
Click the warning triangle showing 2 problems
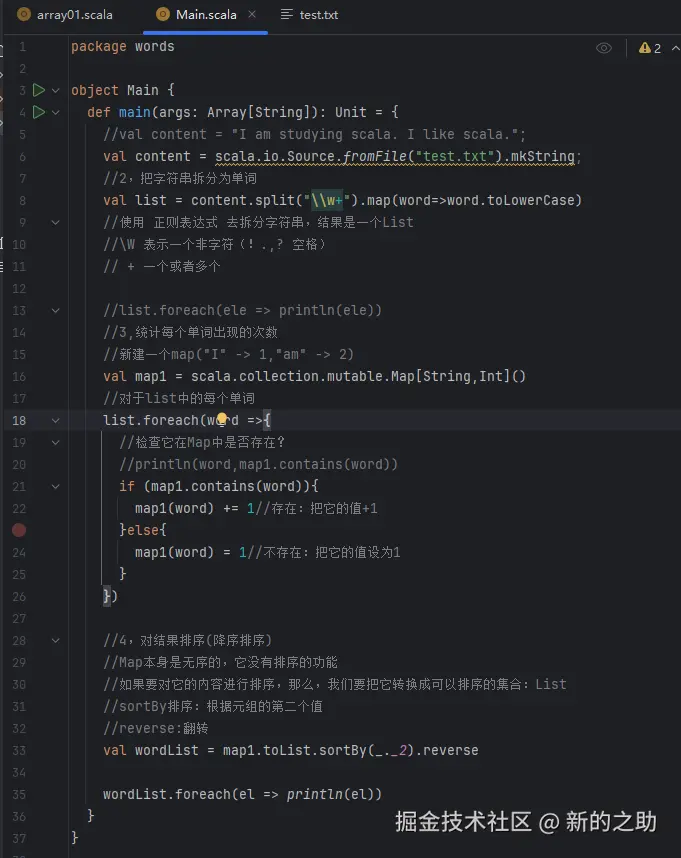(x=646, y=46)
